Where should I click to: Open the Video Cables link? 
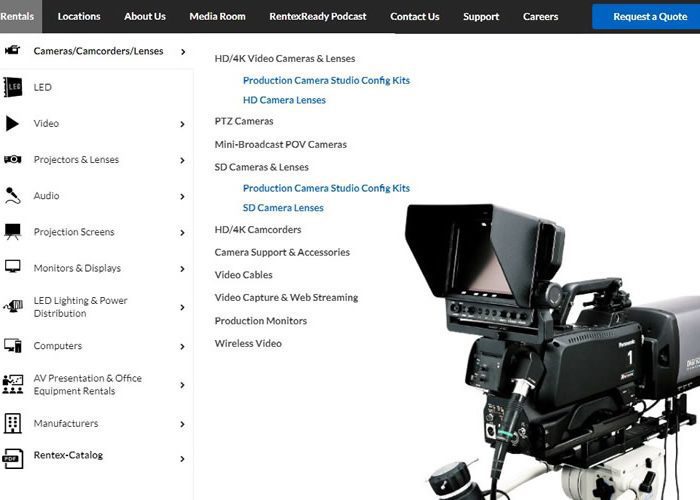[x=243, y=275]
